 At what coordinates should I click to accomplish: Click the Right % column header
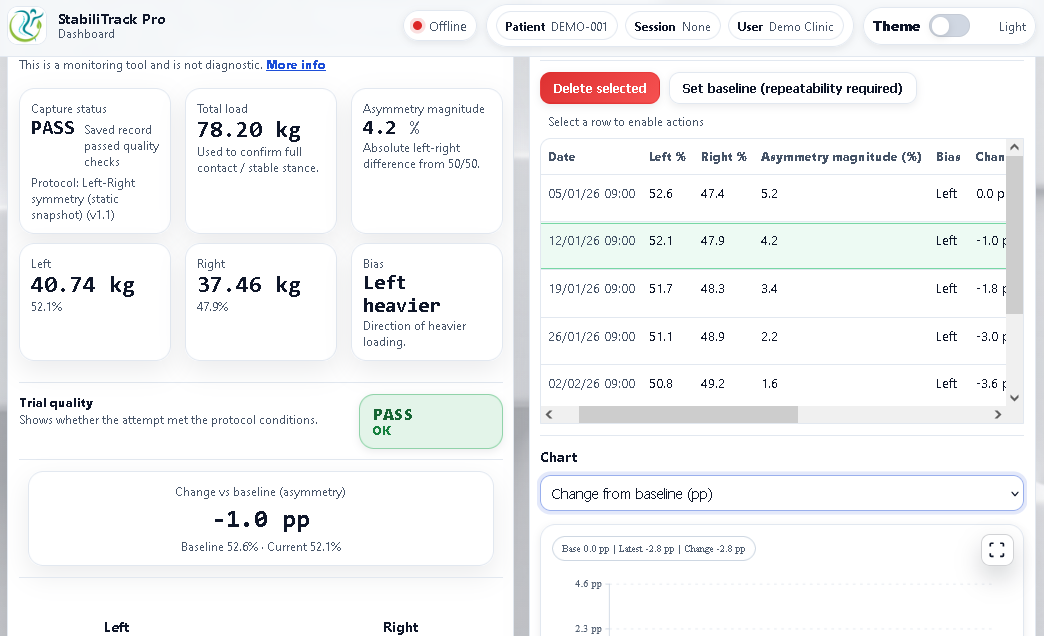[x=724, y=157]
